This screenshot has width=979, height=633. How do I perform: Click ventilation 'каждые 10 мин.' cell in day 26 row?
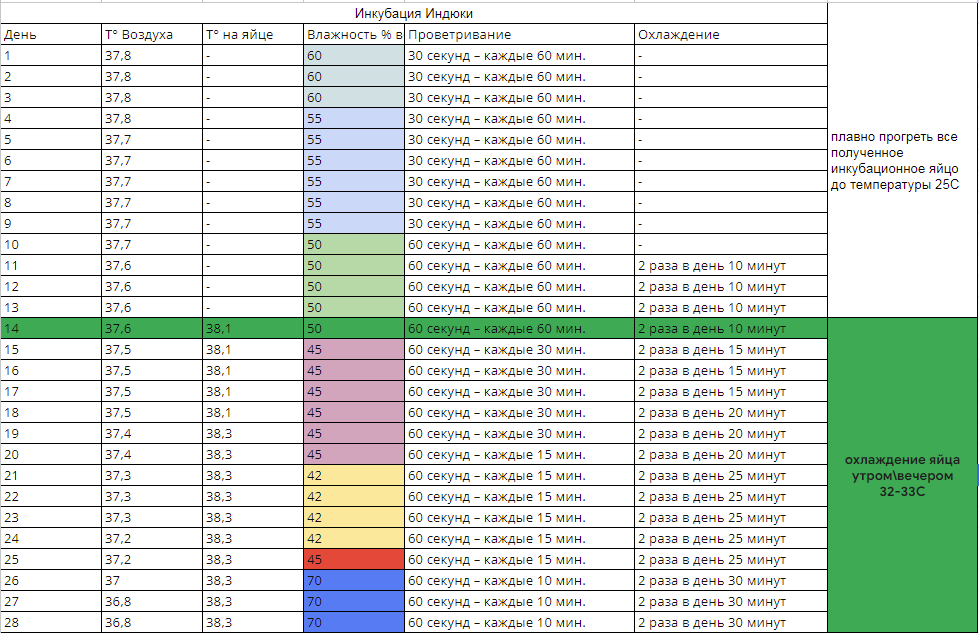(x=519, y=581)
